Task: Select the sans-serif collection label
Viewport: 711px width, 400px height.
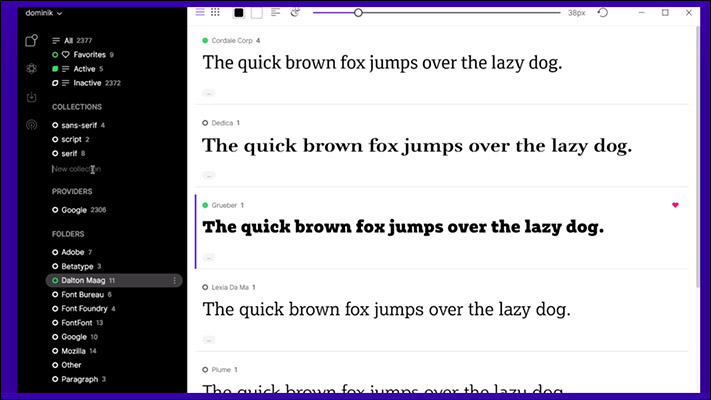Action: click(79, 125)
